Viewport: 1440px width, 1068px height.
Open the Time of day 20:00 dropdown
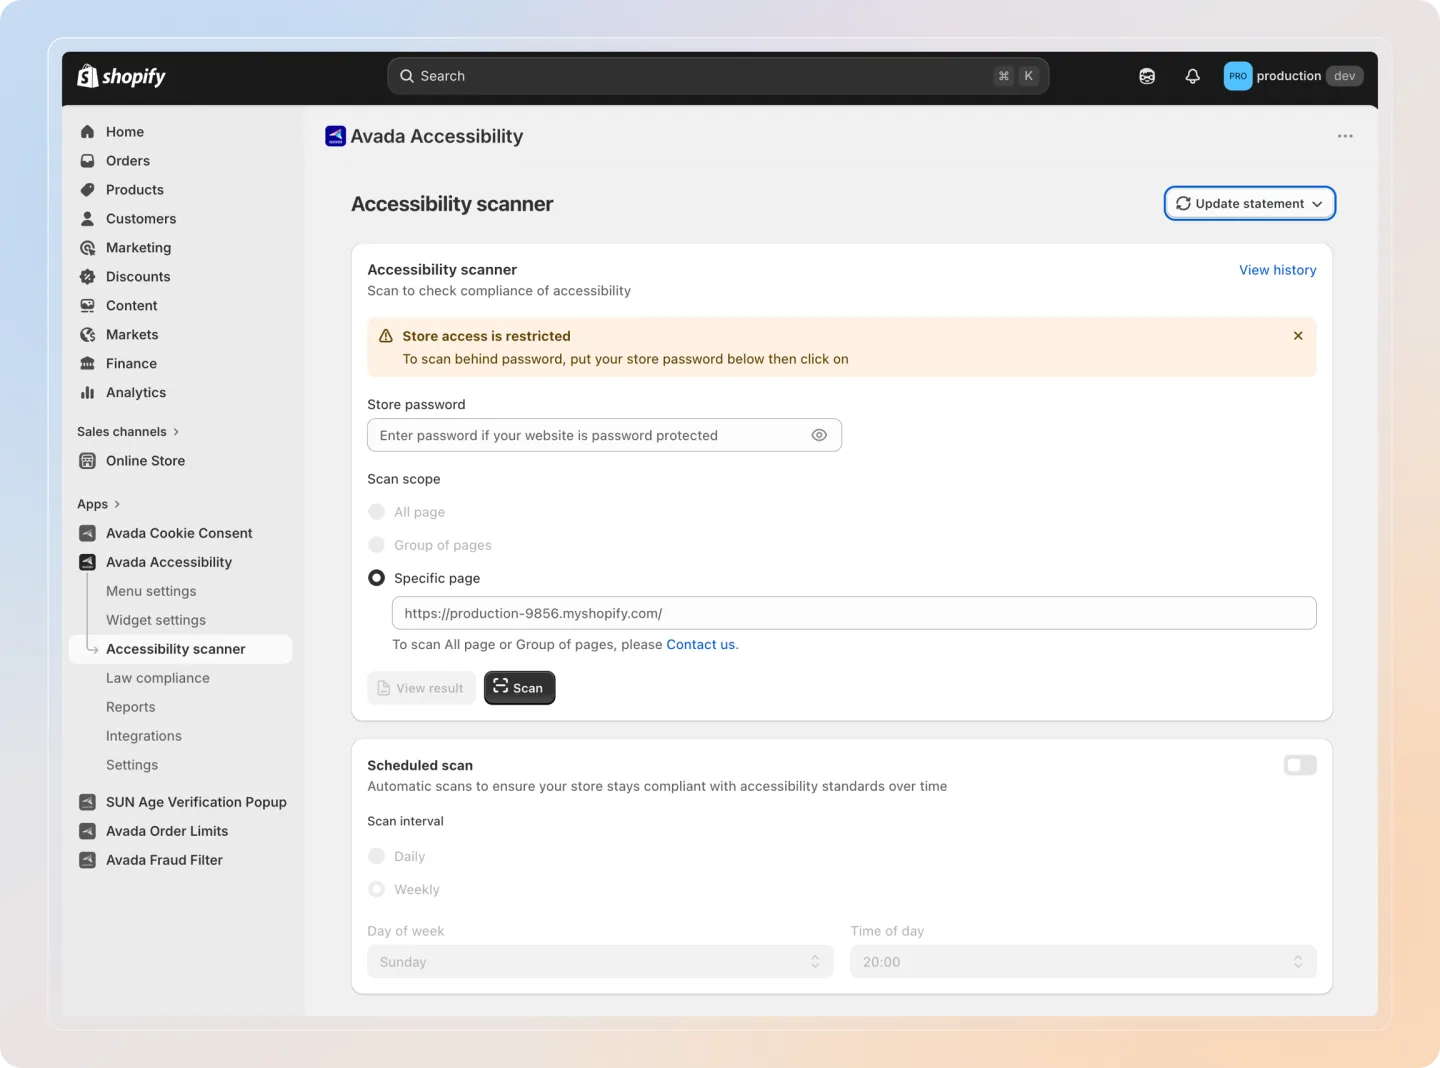tap(1083, 962)
